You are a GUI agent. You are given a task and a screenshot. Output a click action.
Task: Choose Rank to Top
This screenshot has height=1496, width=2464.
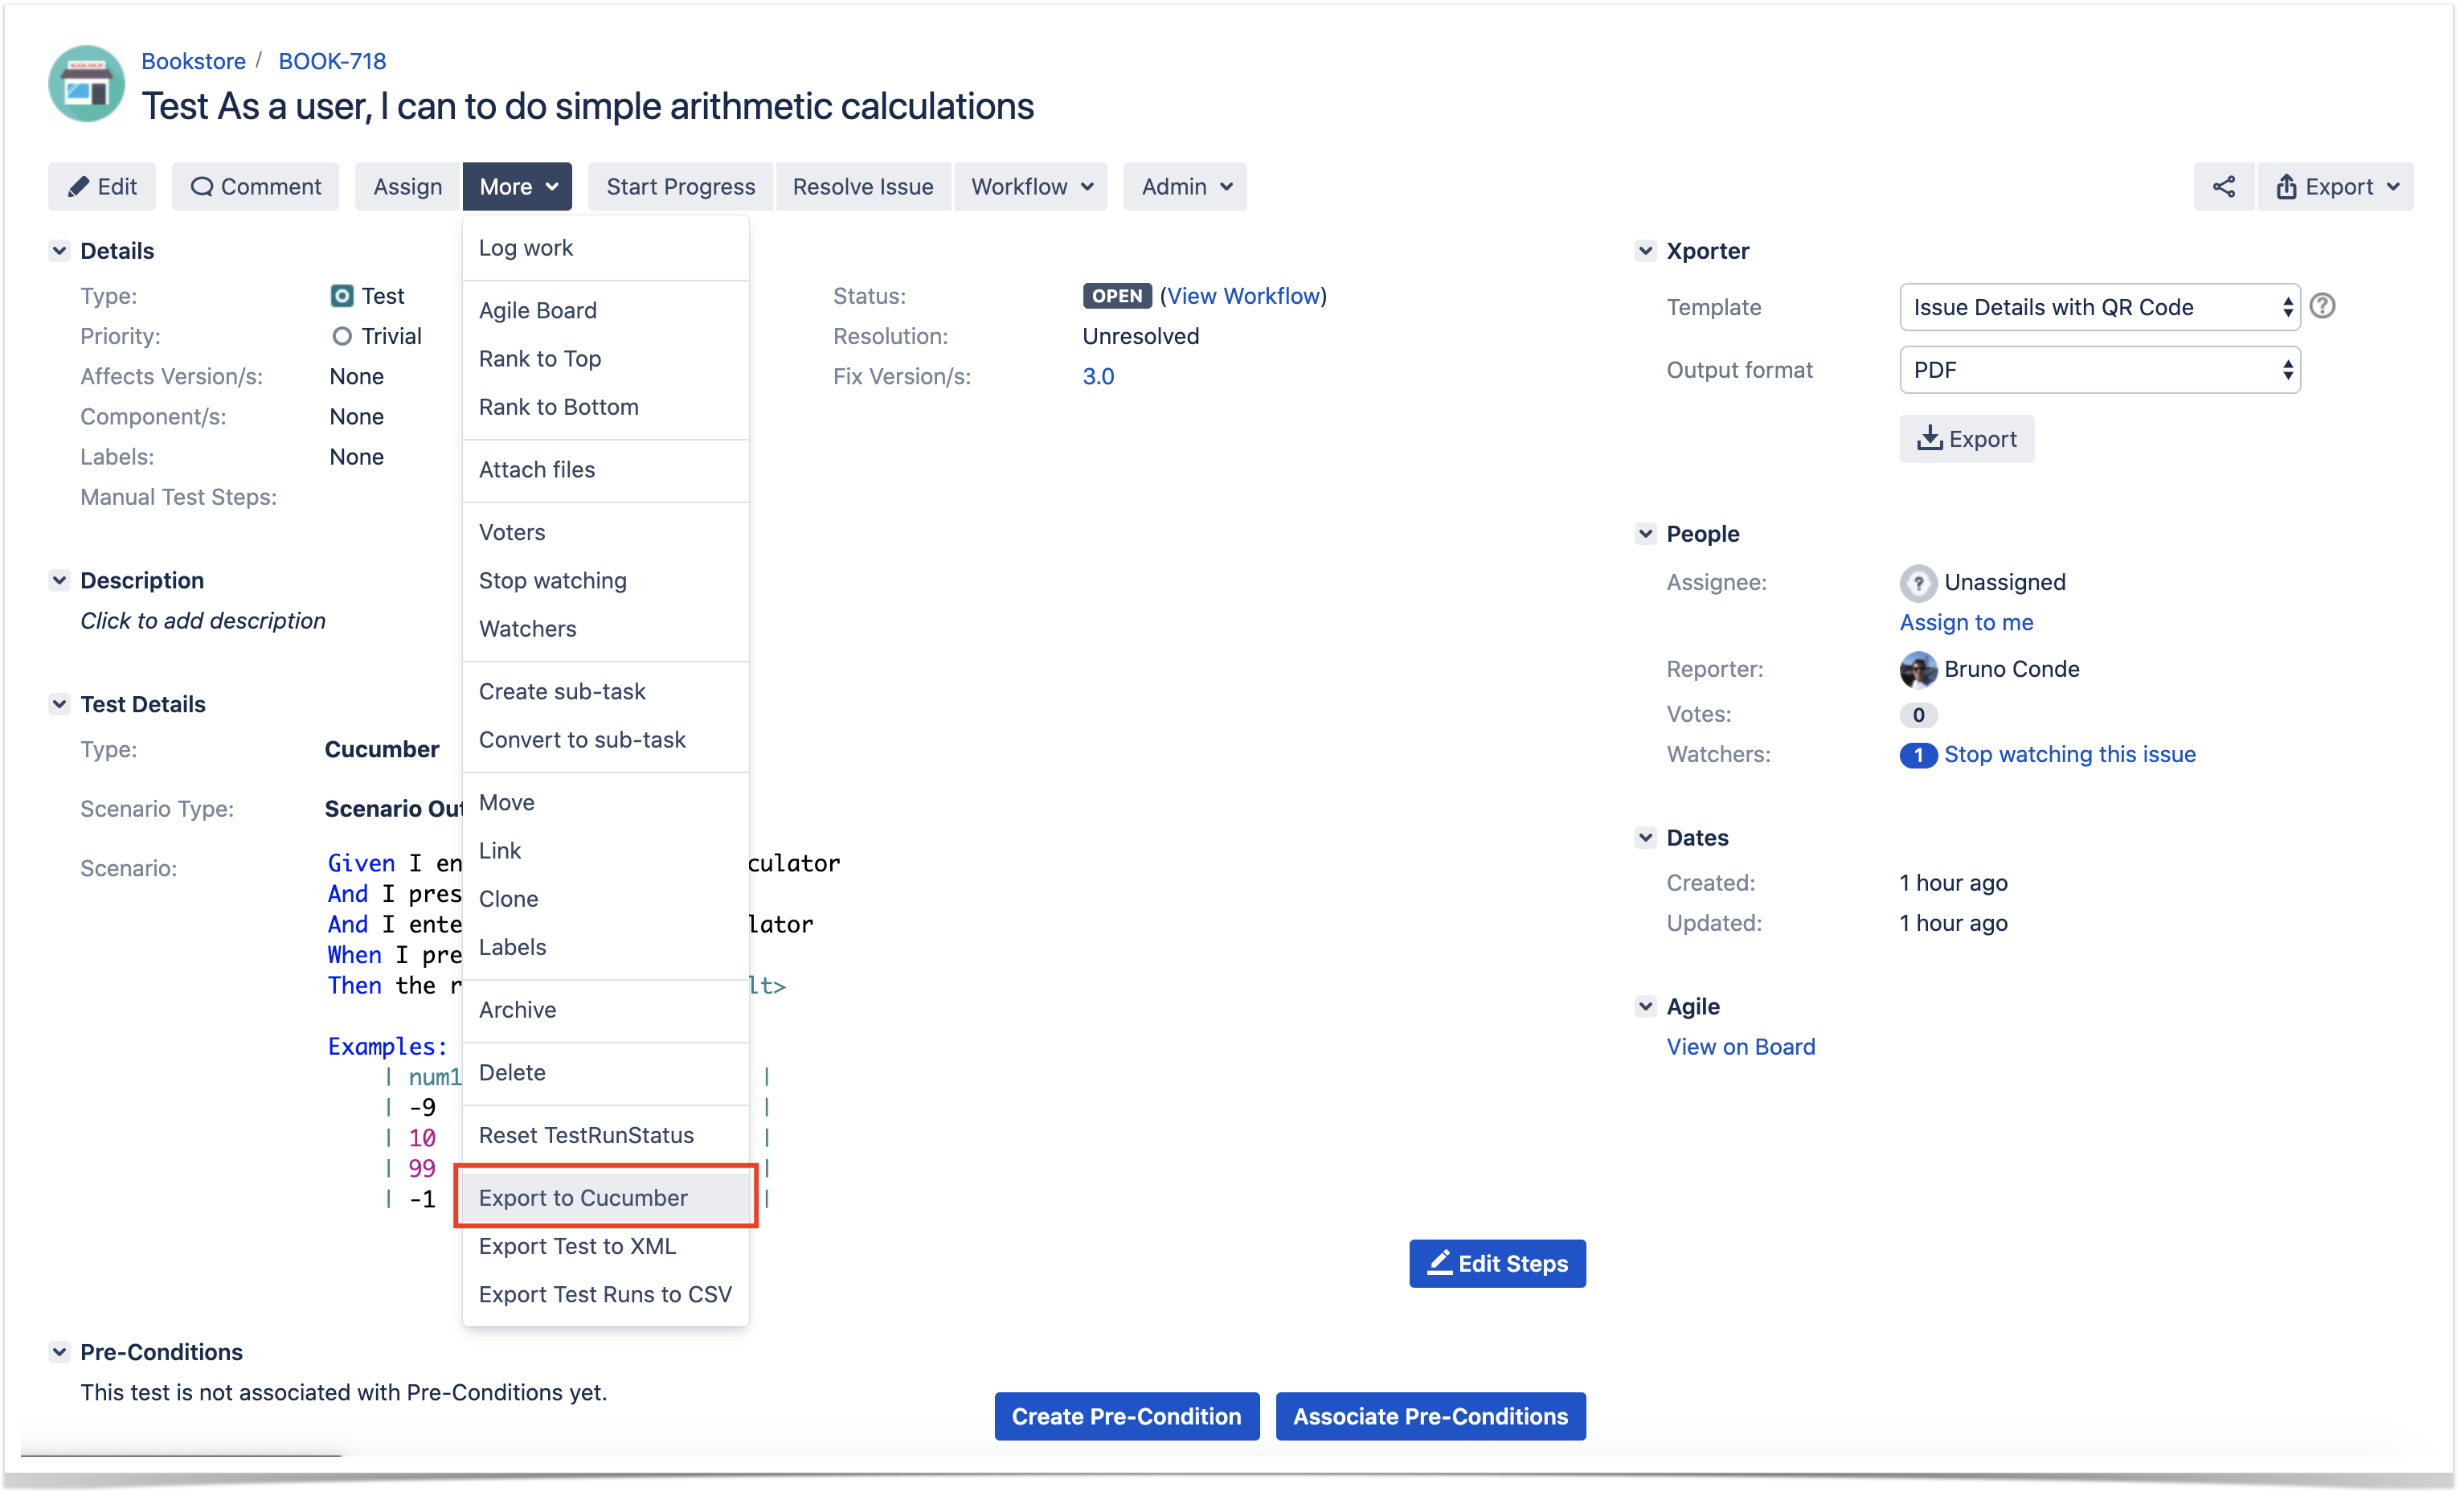607,359
